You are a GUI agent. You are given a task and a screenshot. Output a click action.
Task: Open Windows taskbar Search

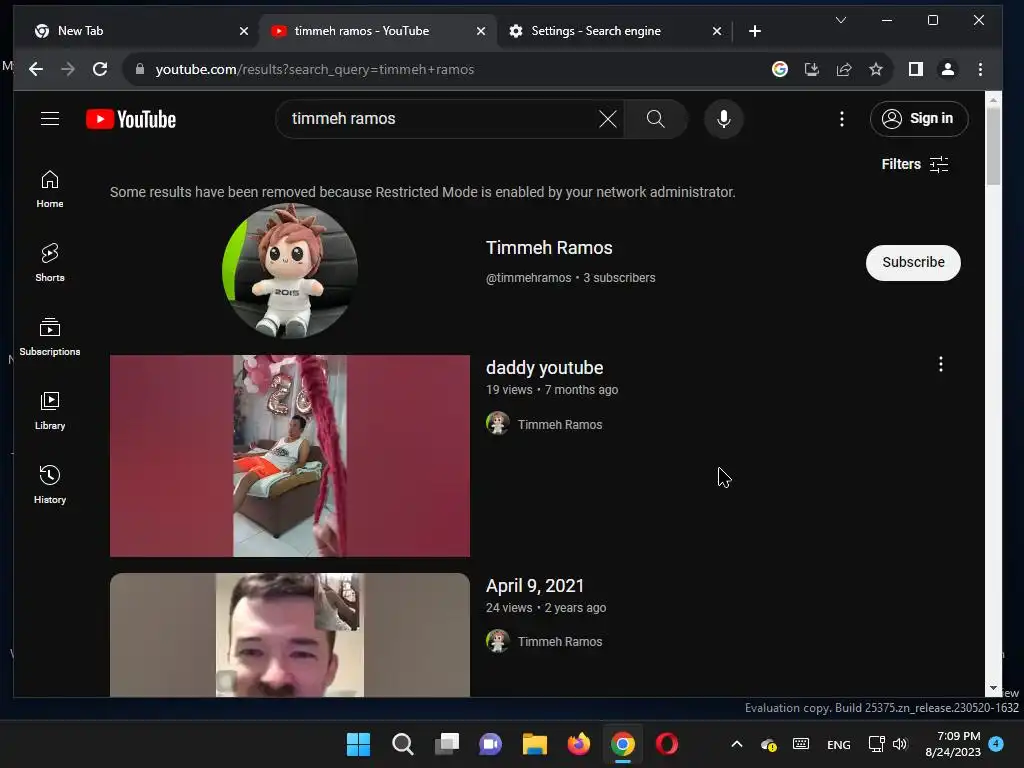click(x=402, y=744)
